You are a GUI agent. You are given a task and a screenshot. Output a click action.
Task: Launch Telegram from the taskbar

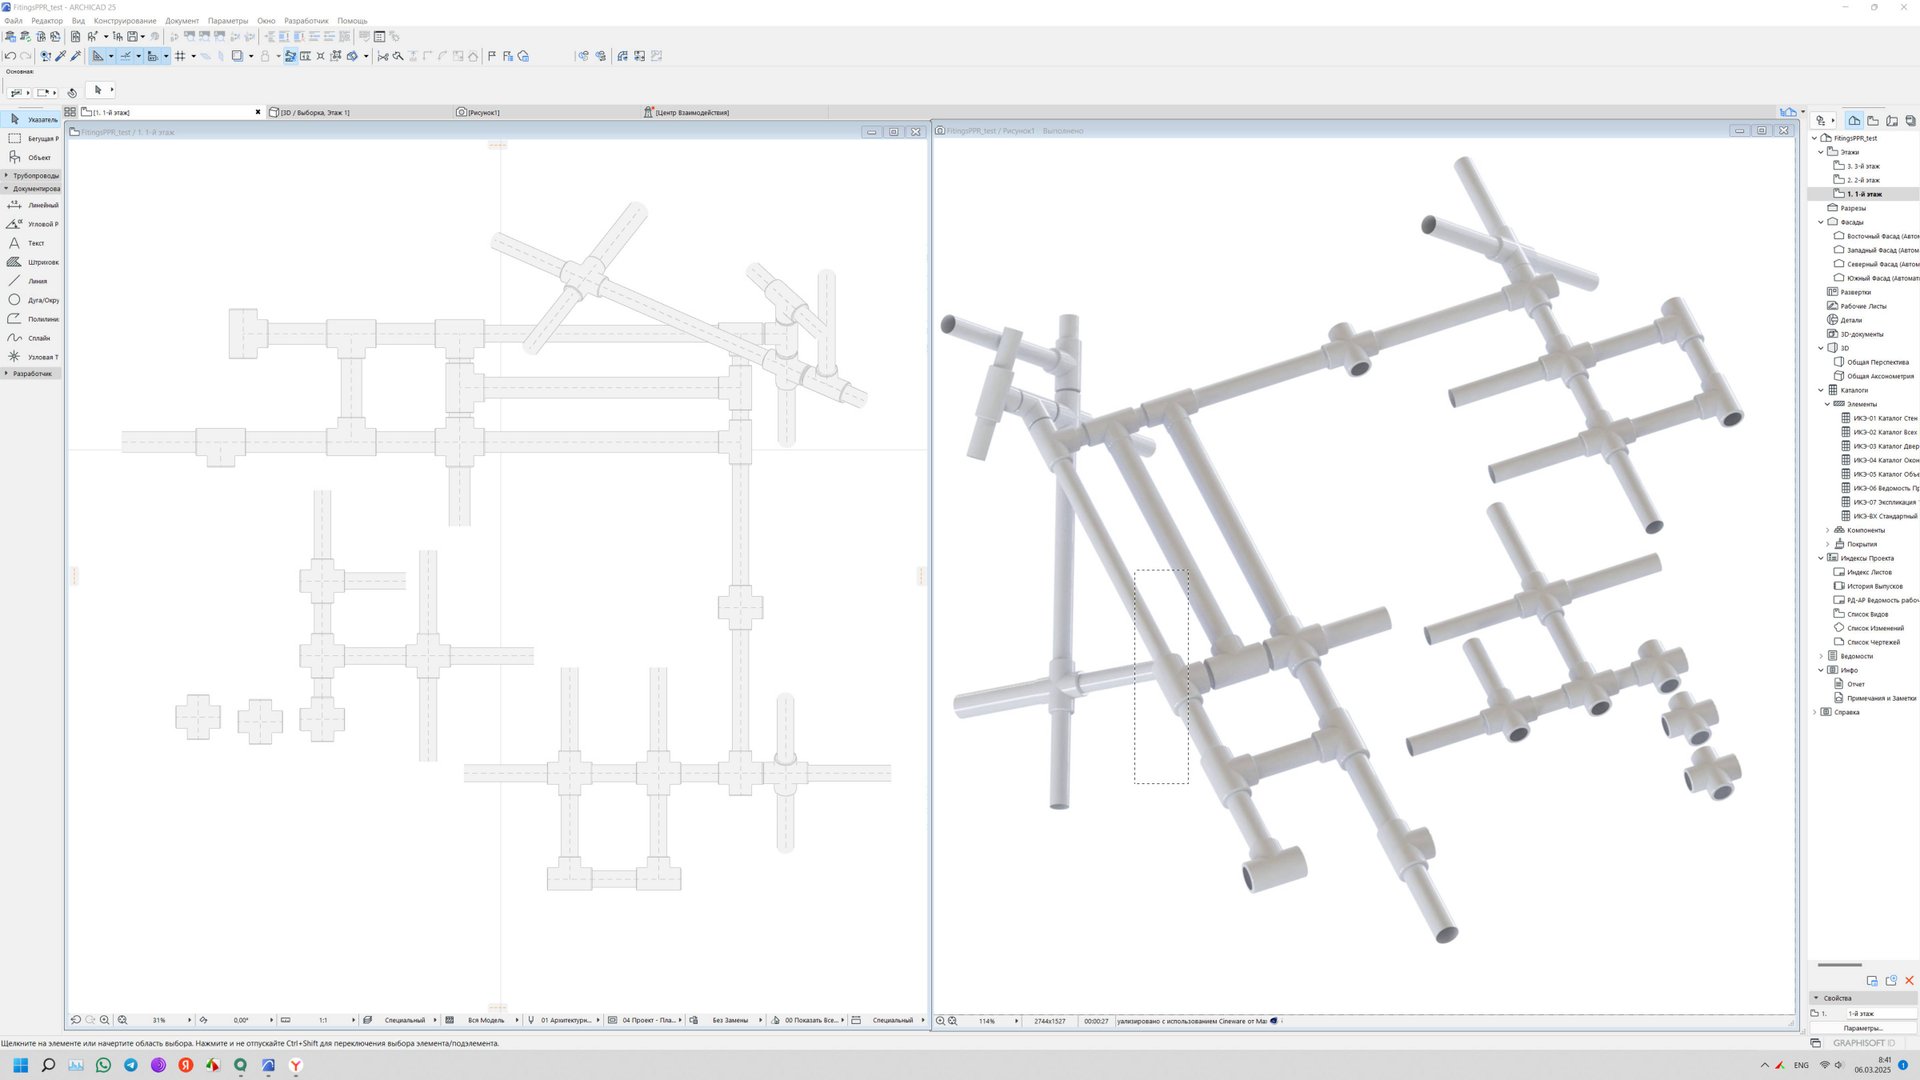click(x=130, y=1065)
